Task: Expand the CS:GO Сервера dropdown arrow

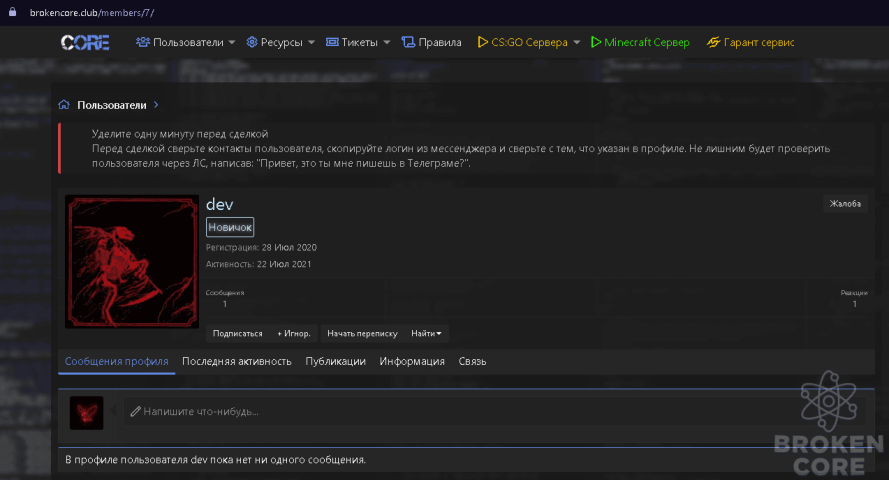Action: [x=577, y=43]
